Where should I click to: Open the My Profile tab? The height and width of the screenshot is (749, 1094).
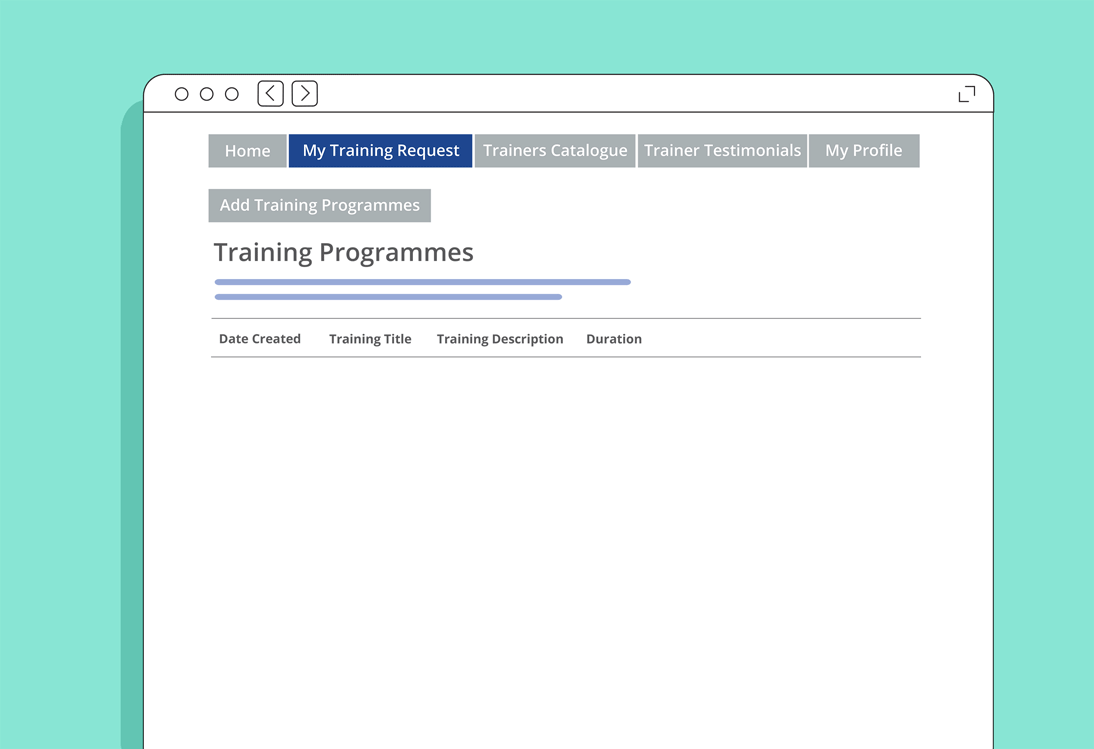tap(863, 151)
